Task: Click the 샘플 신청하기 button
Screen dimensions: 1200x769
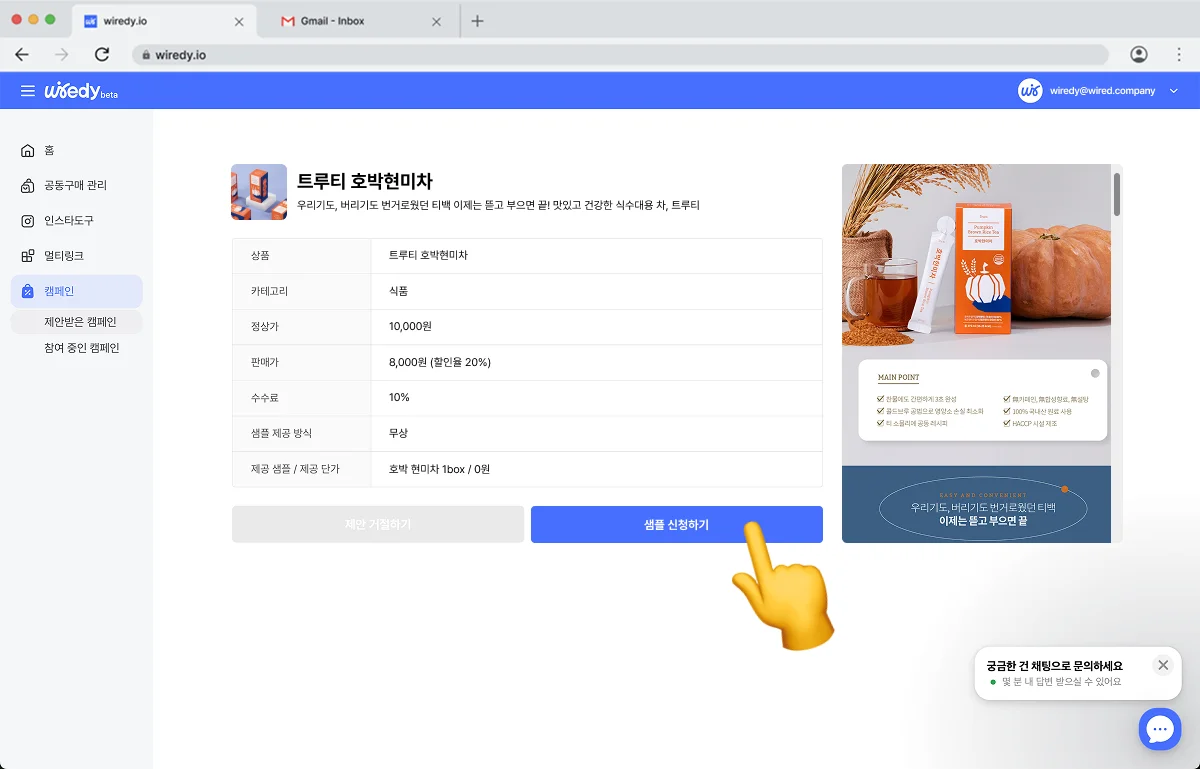Action: point(677,524)
